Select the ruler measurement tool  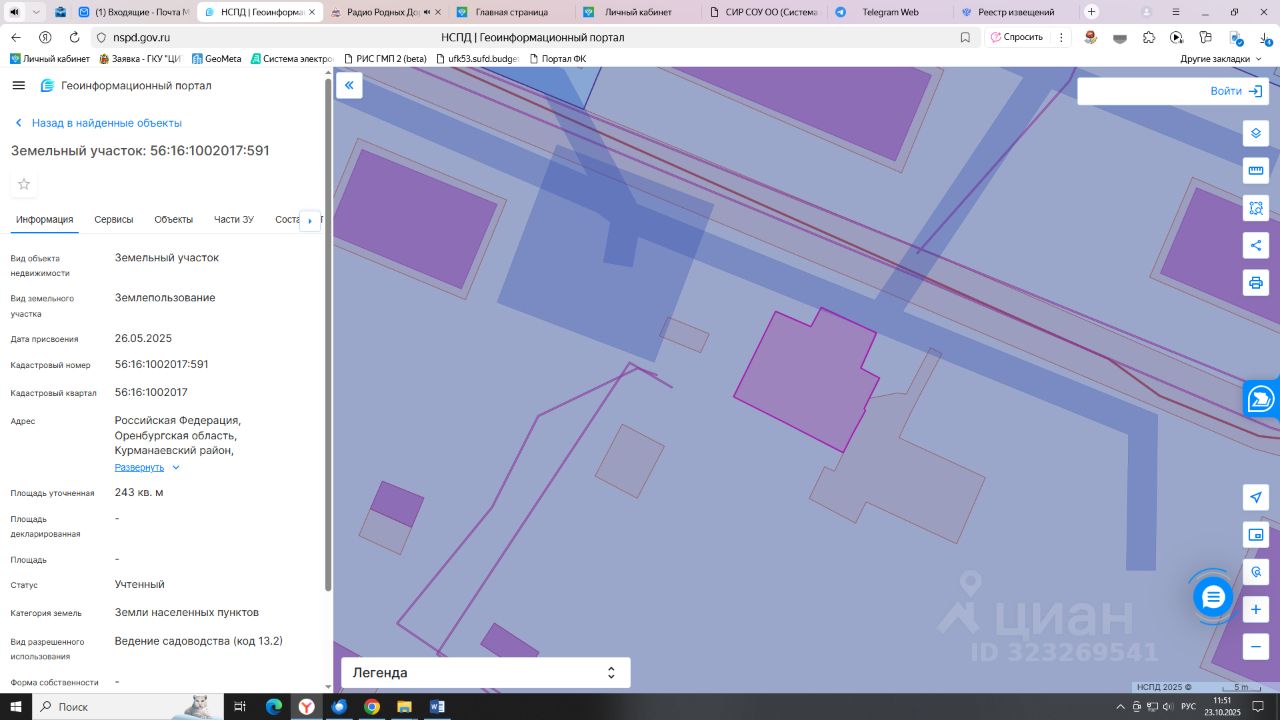[x=1256, y=171]
